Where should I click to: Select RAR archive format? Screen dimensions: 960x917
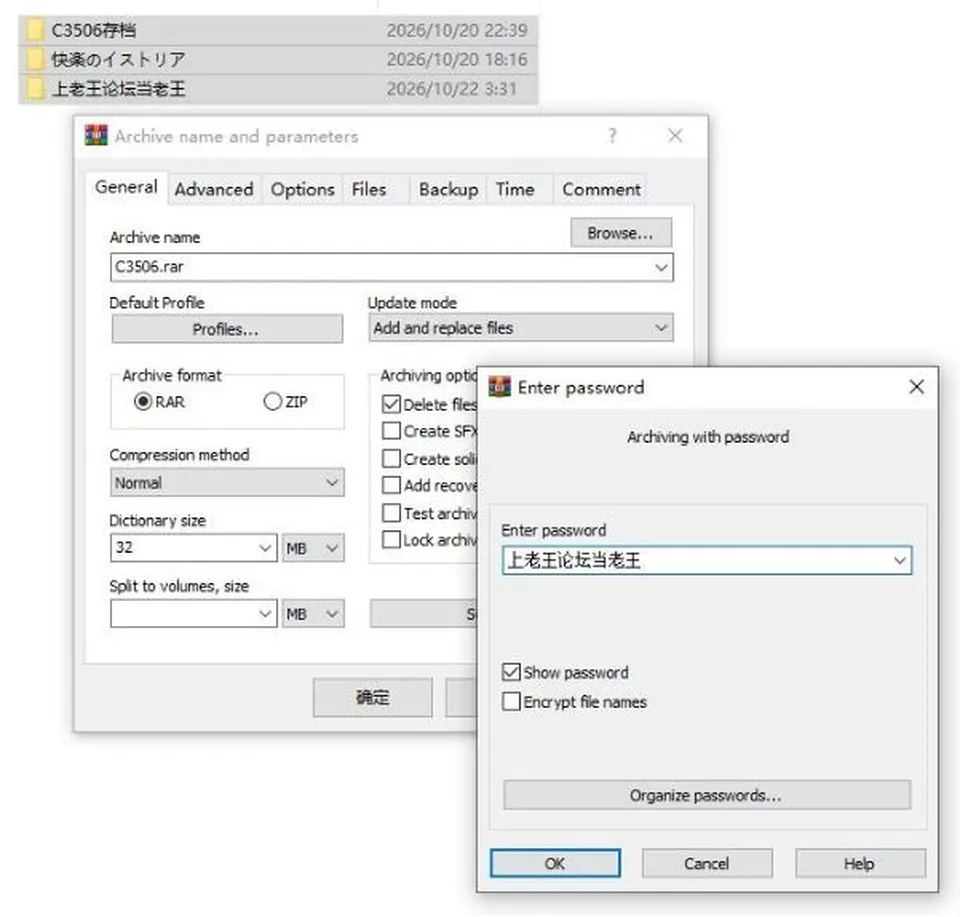point(143,402)
